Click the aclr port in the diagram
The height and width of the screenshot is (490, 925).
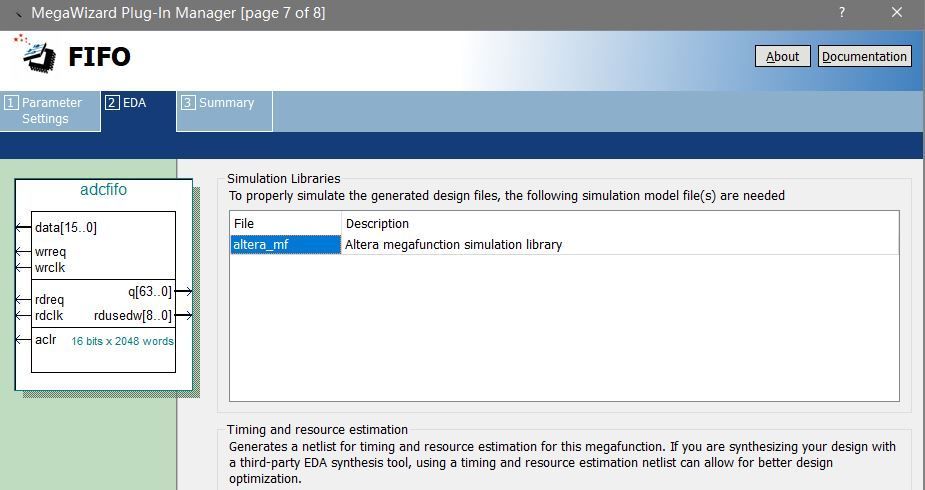tap(45, 340)
